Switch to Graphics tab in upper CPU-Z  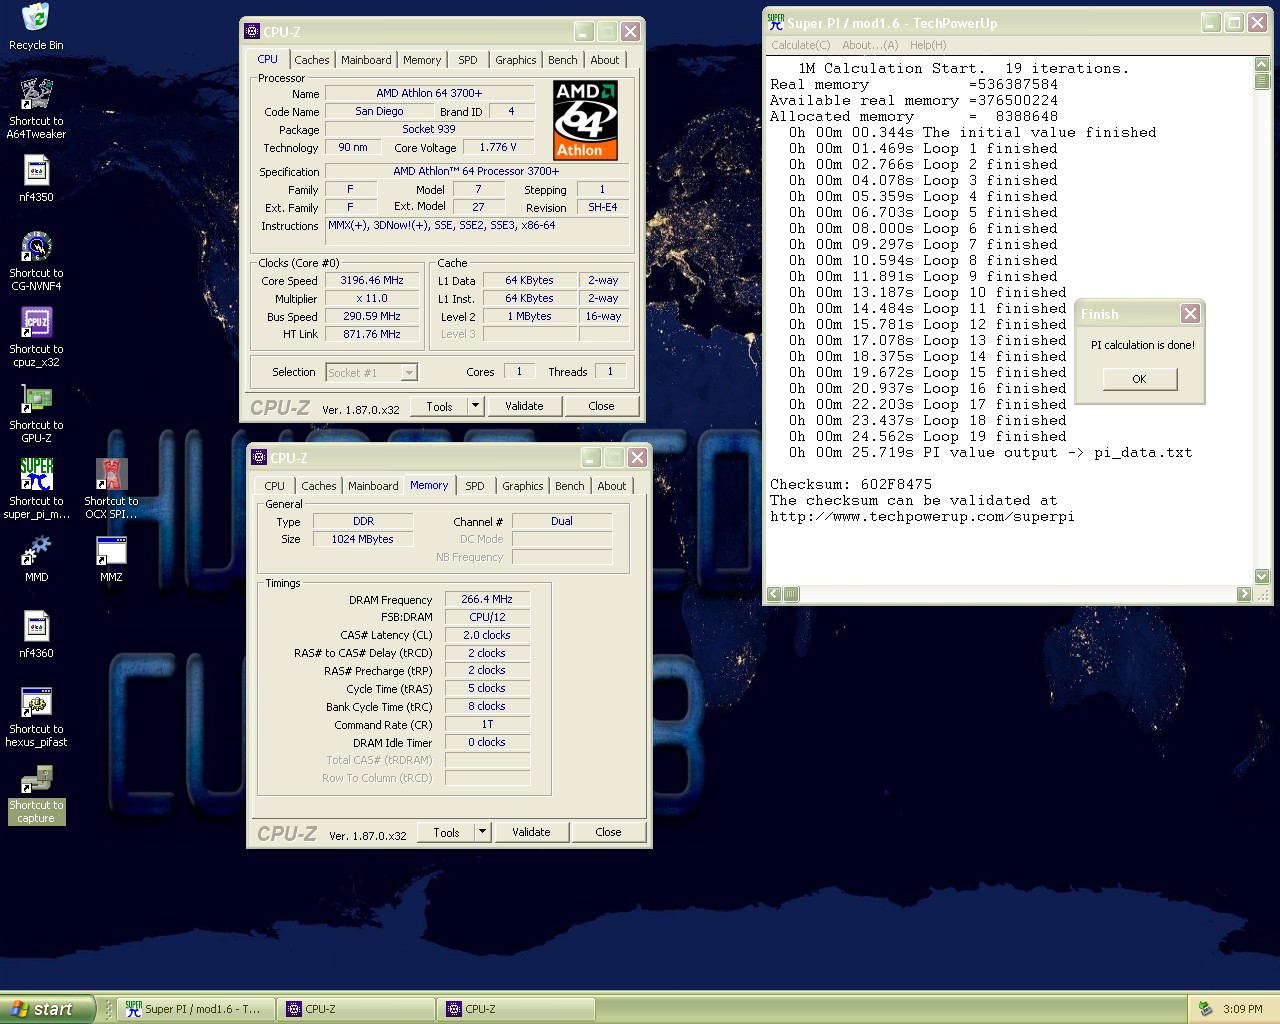516,60
